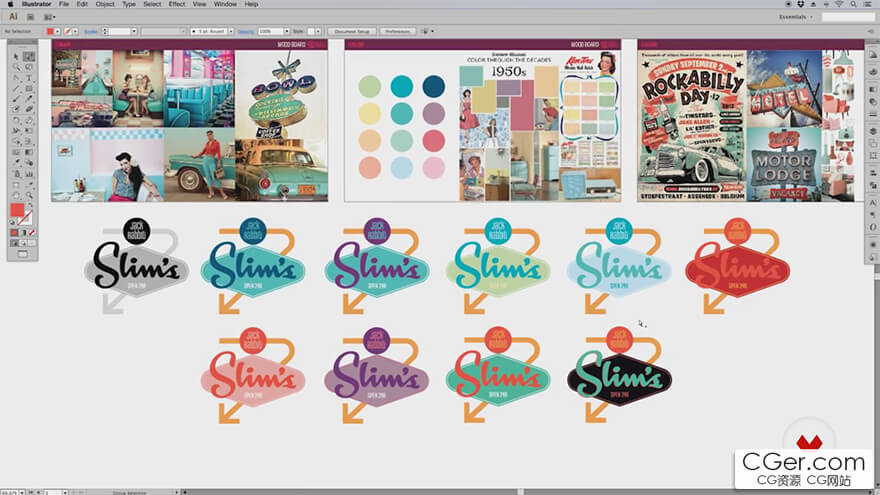The image size is (880, 495).
Task: Select the Selection (black arrow) tool
Action: pyautogui.click(x=16, y=56)
